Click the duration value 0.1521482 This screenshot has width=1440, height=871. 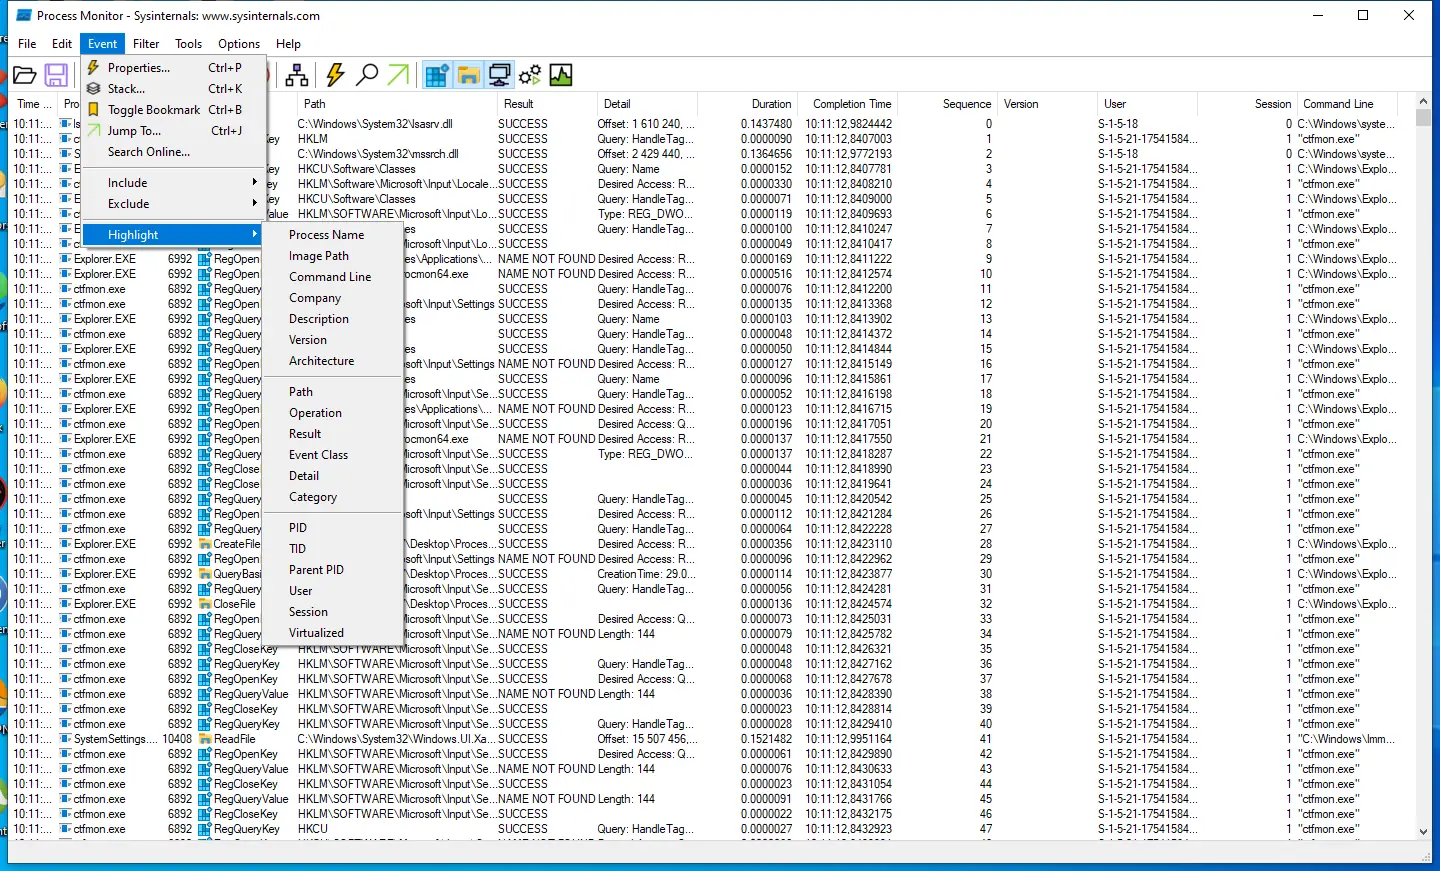766,739
